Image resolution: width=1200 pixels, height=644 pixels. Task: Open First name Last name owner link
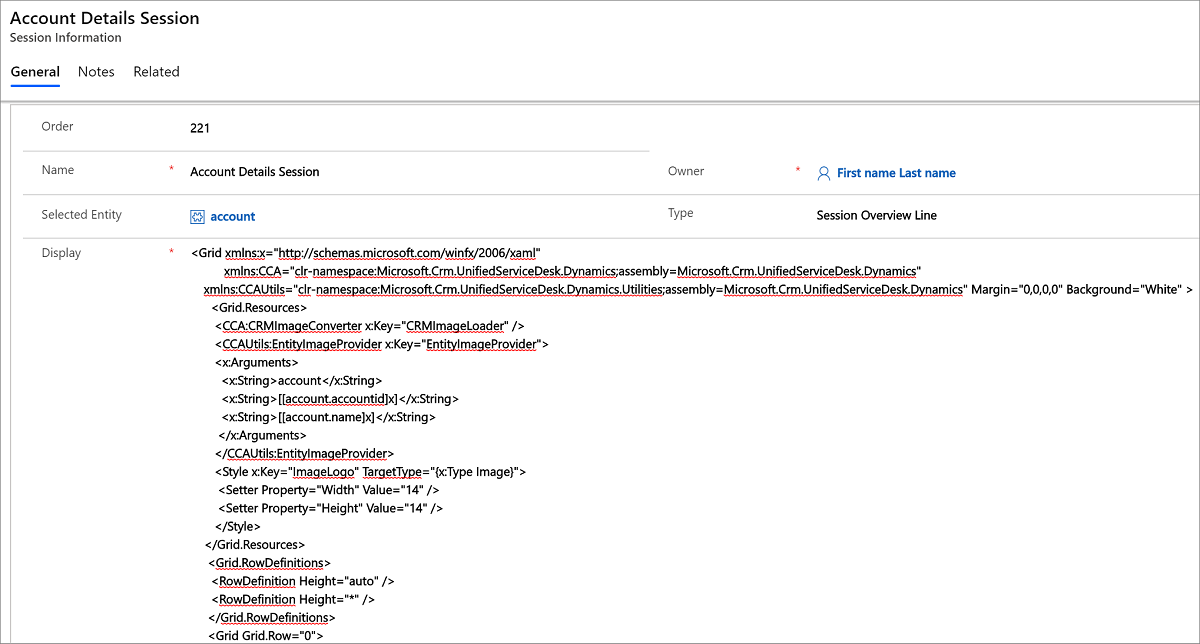(x=896, y=173)
